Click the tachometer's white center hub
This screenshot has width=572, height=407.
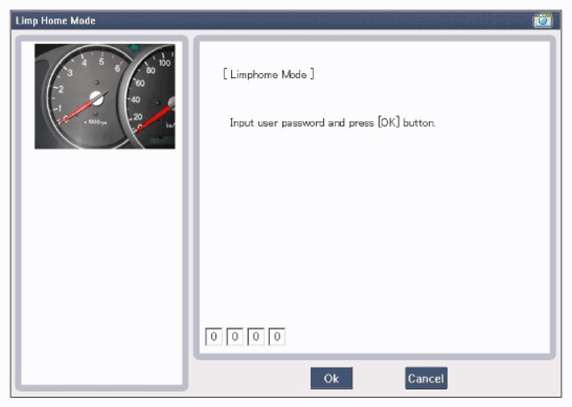(97, 98)
